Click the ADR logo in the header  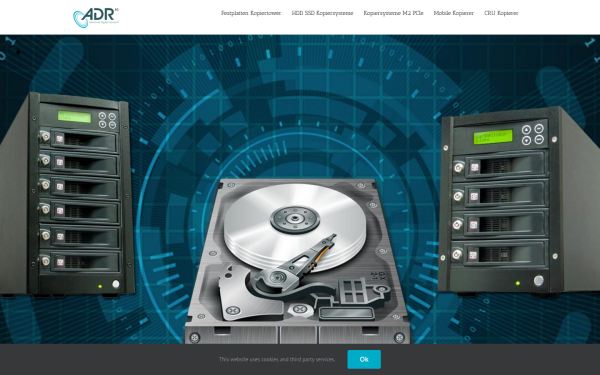[96, 17]
